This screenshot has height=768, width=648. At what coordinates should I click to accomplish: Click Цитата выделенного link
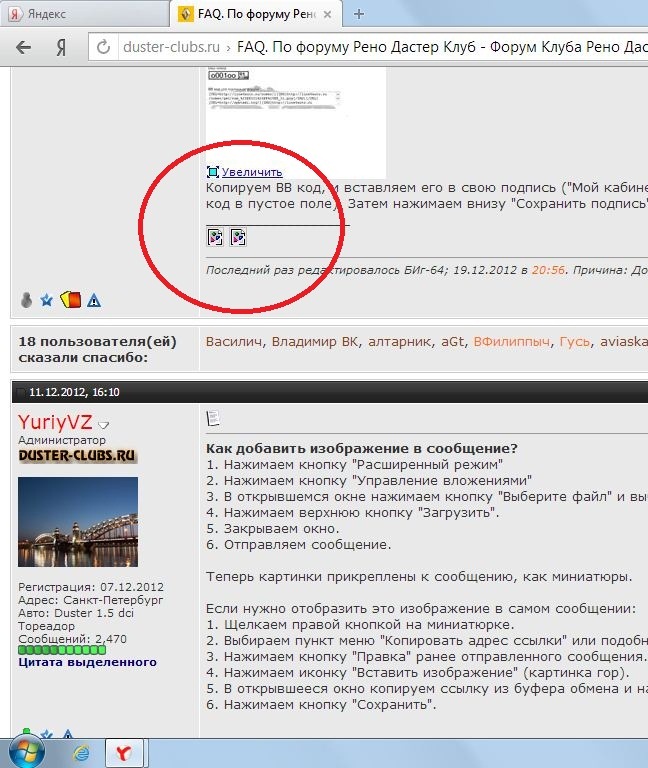click(x=88, y=662)
